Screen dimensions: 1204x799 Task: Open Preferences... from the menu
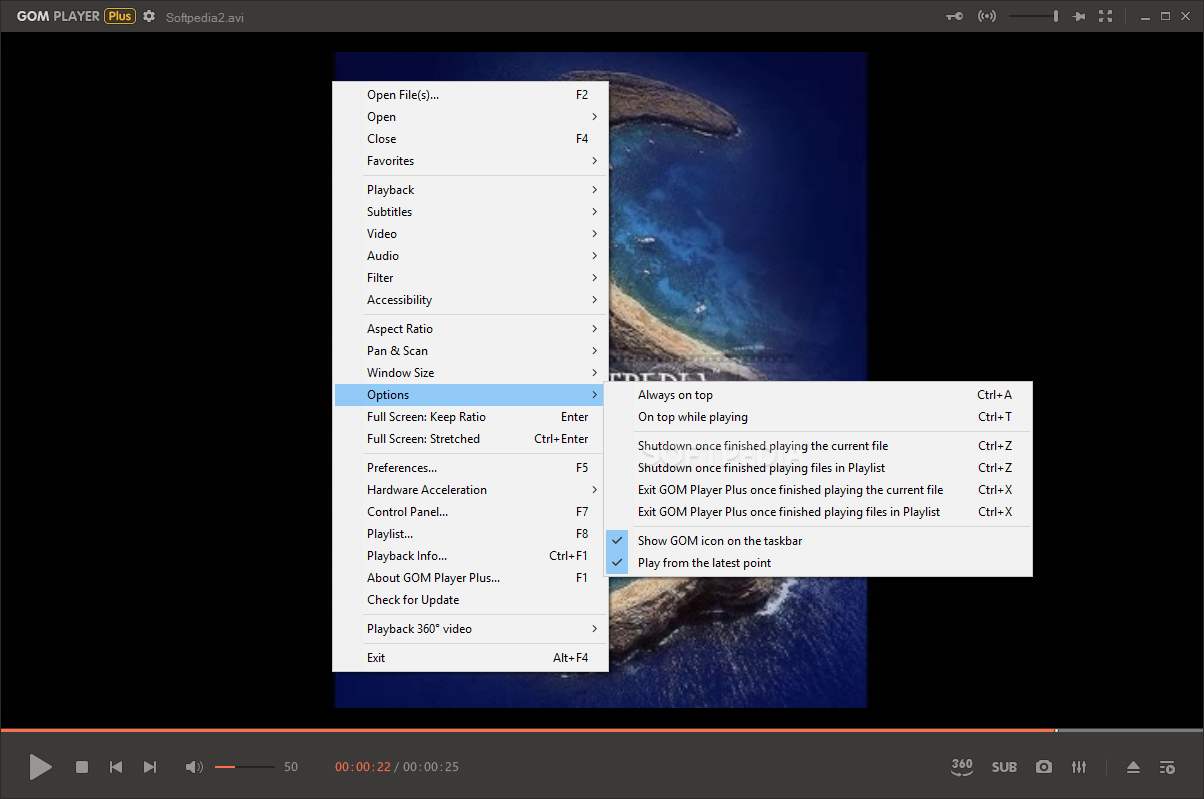click(470, 468)
